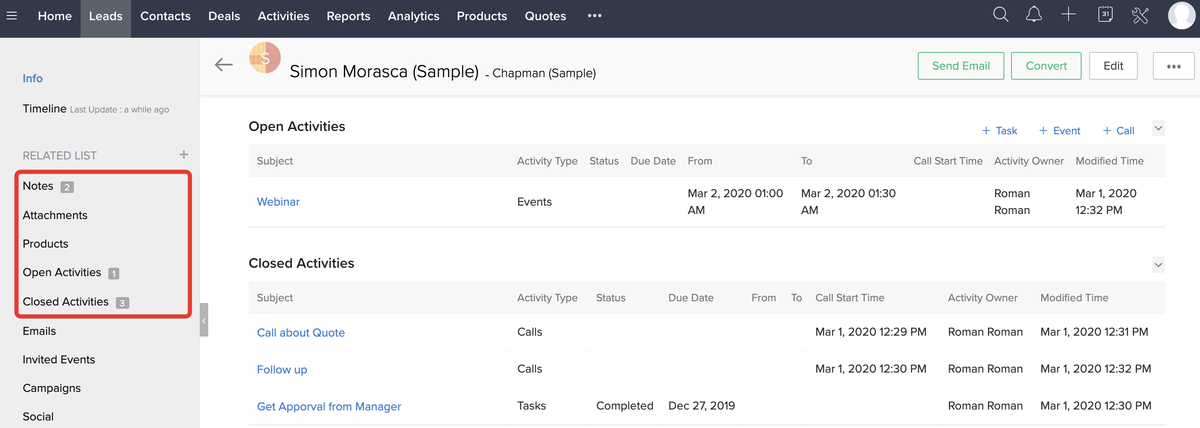Jump to Open Activities in sidebar
Viewport: 1200px width, 428px height.
pos(62,272)
